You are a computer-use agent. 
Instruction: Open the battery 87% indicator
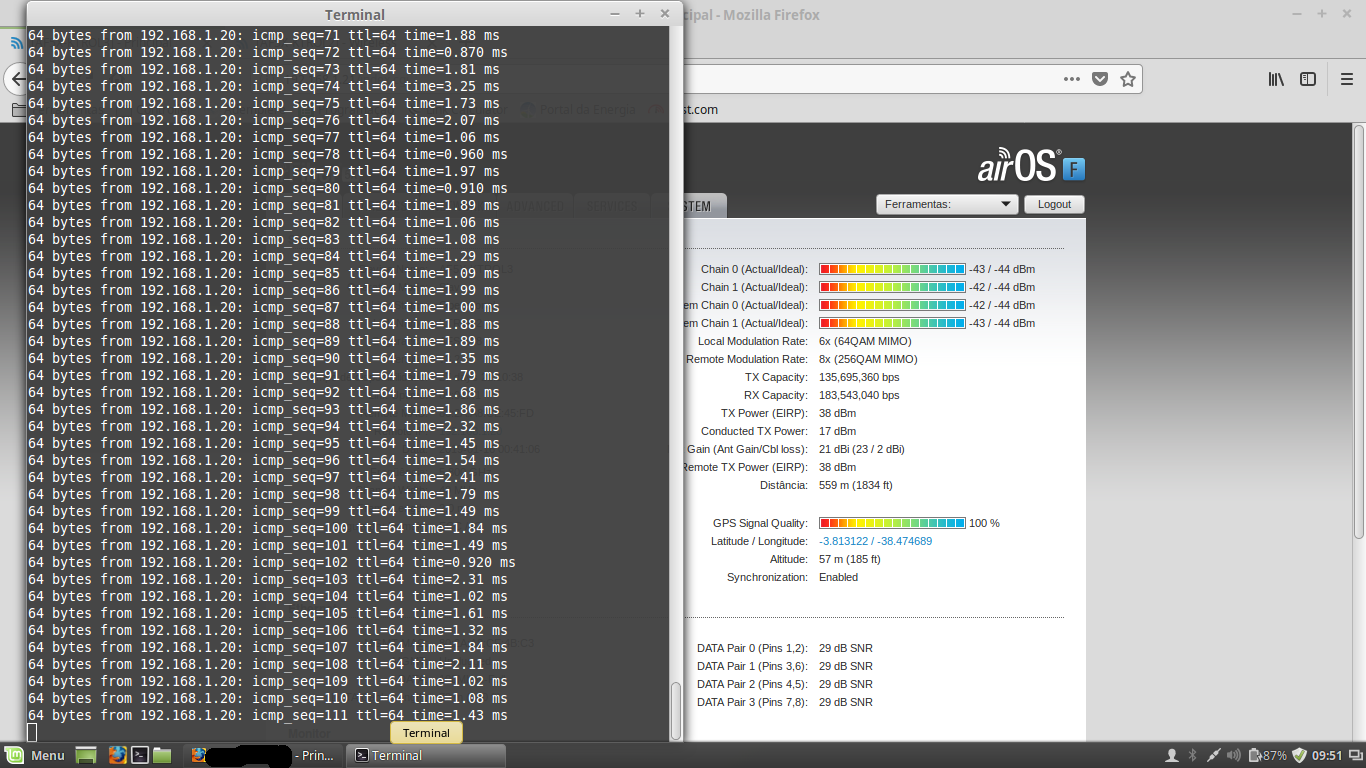pos(1266,755)
